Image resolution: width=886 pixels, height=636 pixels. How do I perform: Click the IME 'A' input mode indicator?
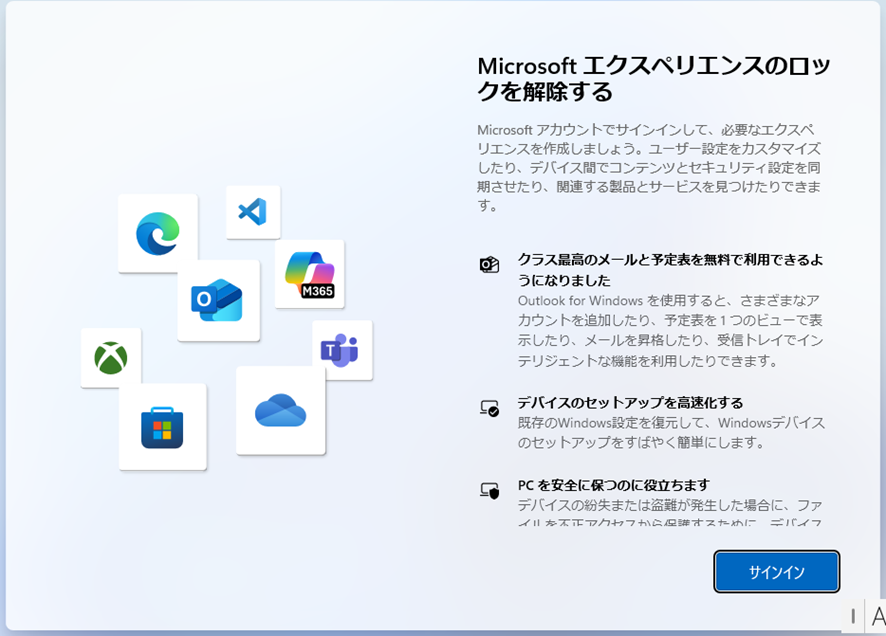pyautogui.click(x=878, y=616)
